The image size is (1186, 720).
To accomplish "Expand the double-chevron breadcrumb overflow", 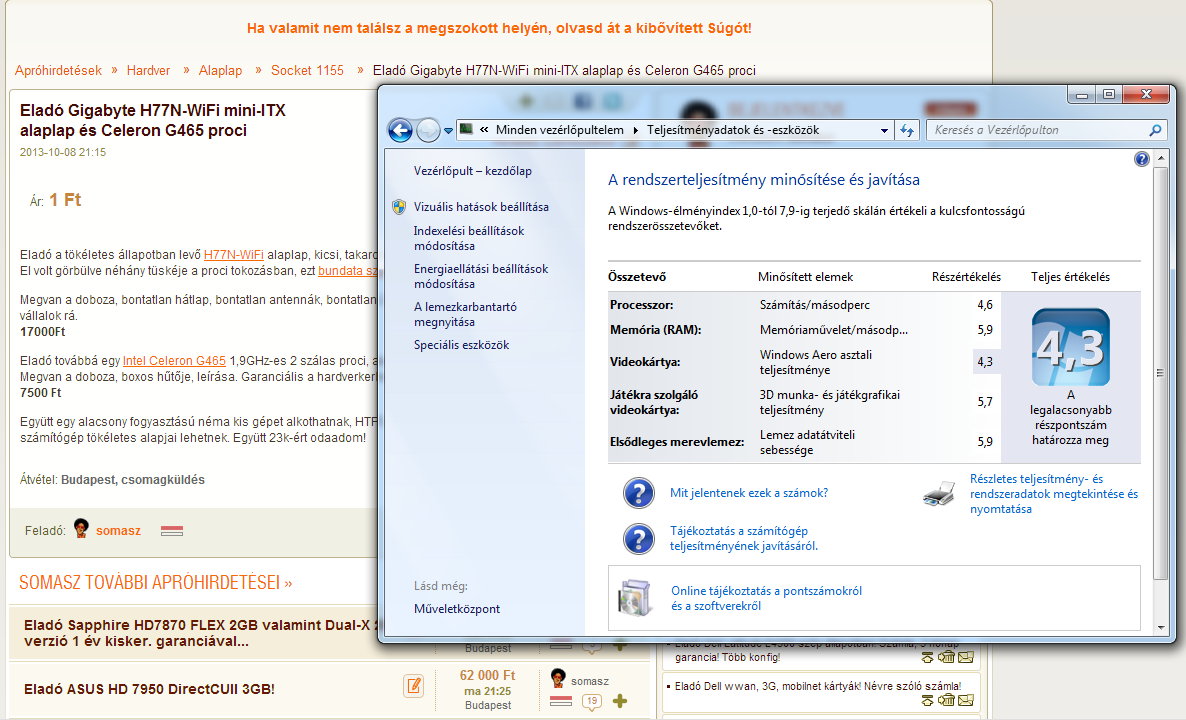I will click(484, 129).
